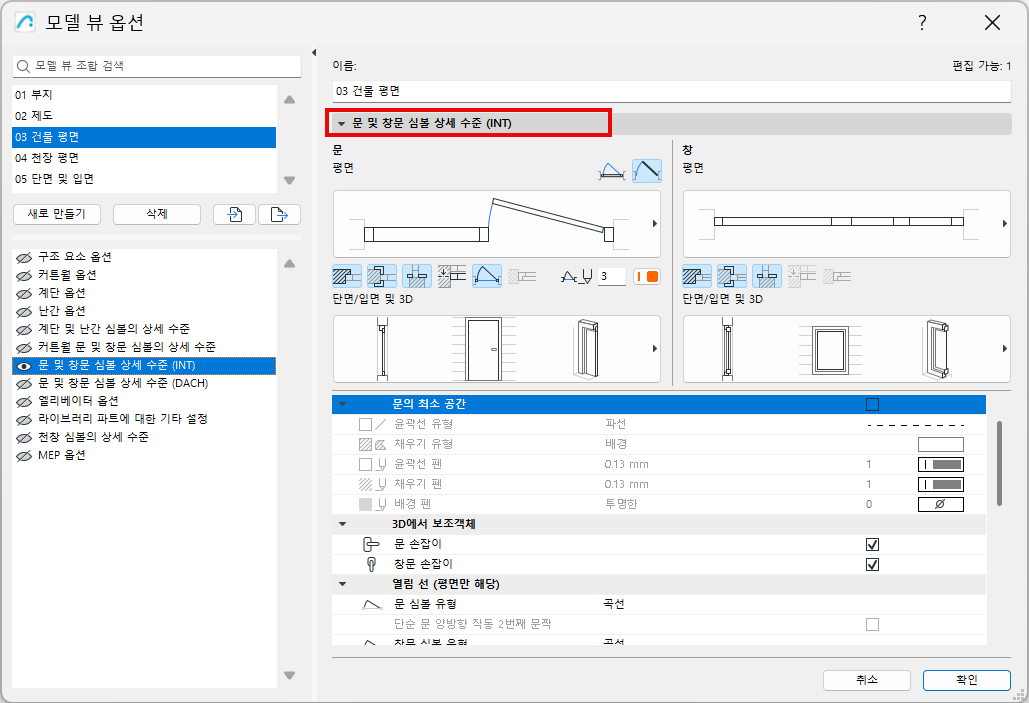
Task: Enable the 문의 최소 공간 checkbox
Action: tap(872, 404)
